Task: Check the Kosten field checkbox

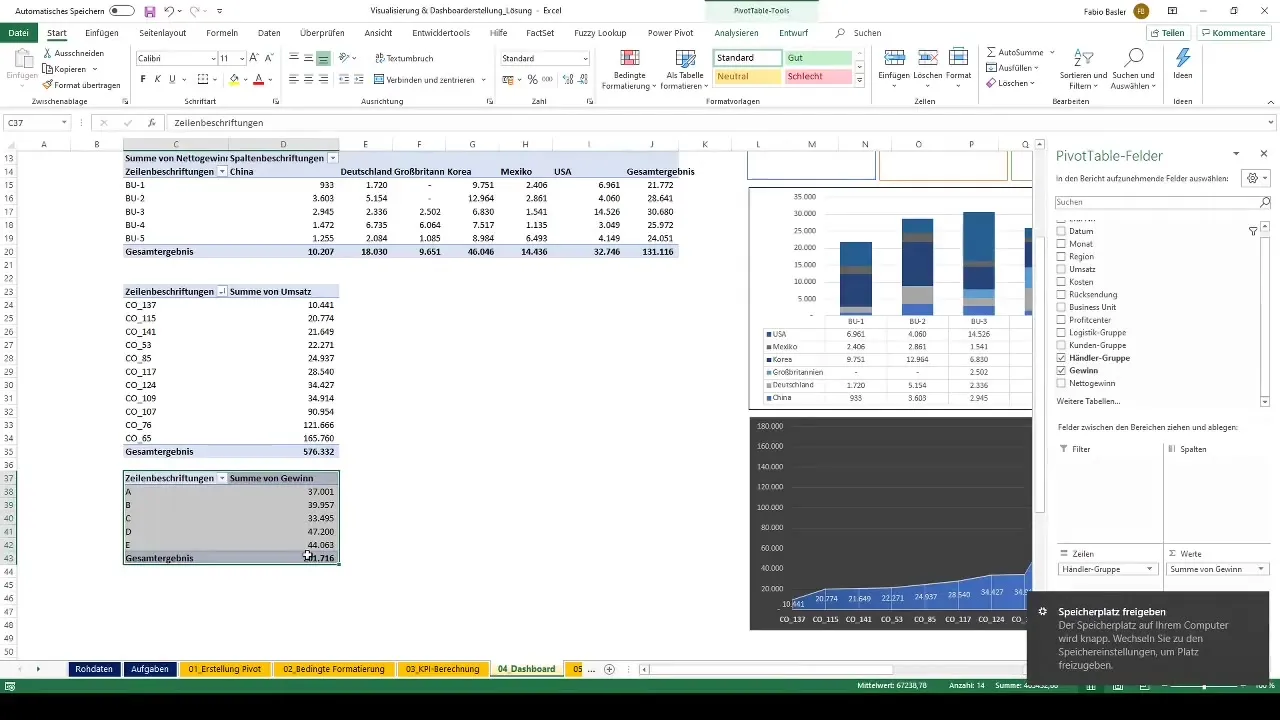Action: 1062,282
